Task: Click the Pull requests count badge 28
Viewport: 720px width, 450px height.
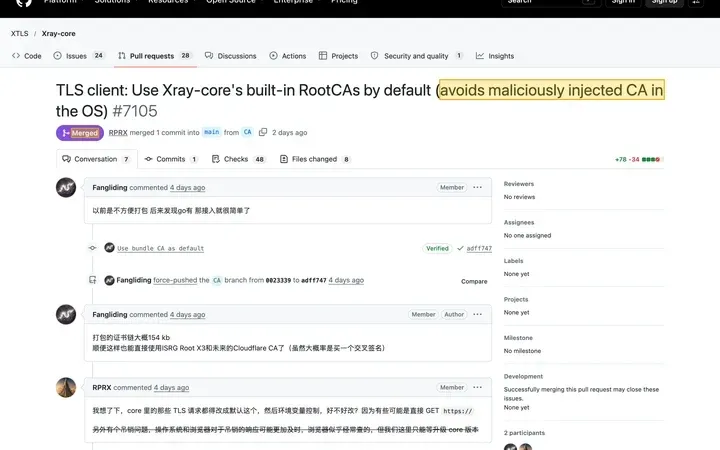Action: click(x=186, y=56)
